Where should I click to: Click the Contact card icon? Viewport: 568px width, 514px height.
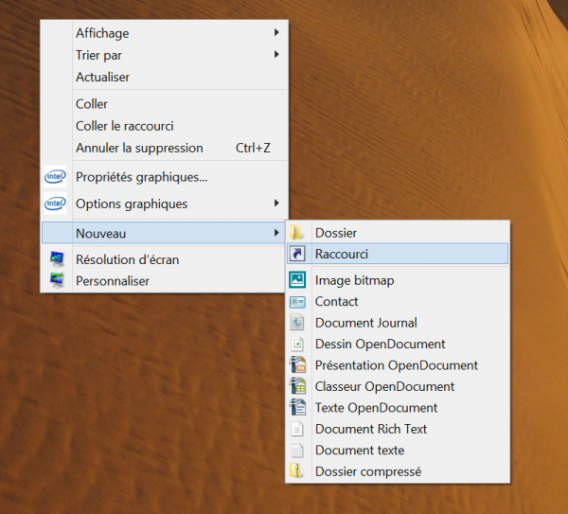tap(297, 302)
